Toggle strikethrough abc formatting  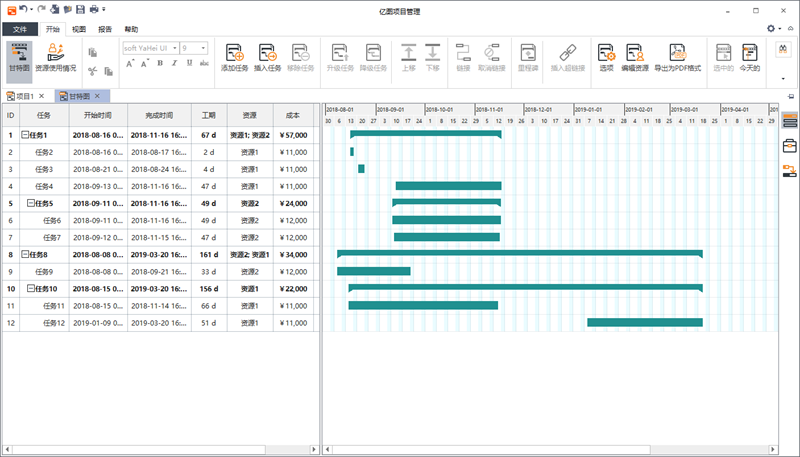(204, 63)
